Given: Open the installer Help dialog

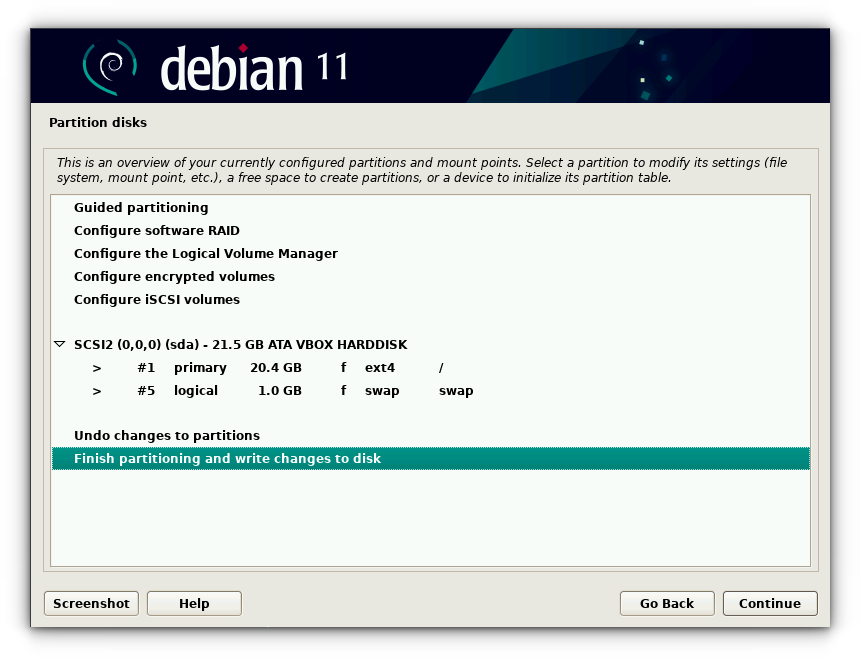Looking at the screenshot, I should 193,603.
